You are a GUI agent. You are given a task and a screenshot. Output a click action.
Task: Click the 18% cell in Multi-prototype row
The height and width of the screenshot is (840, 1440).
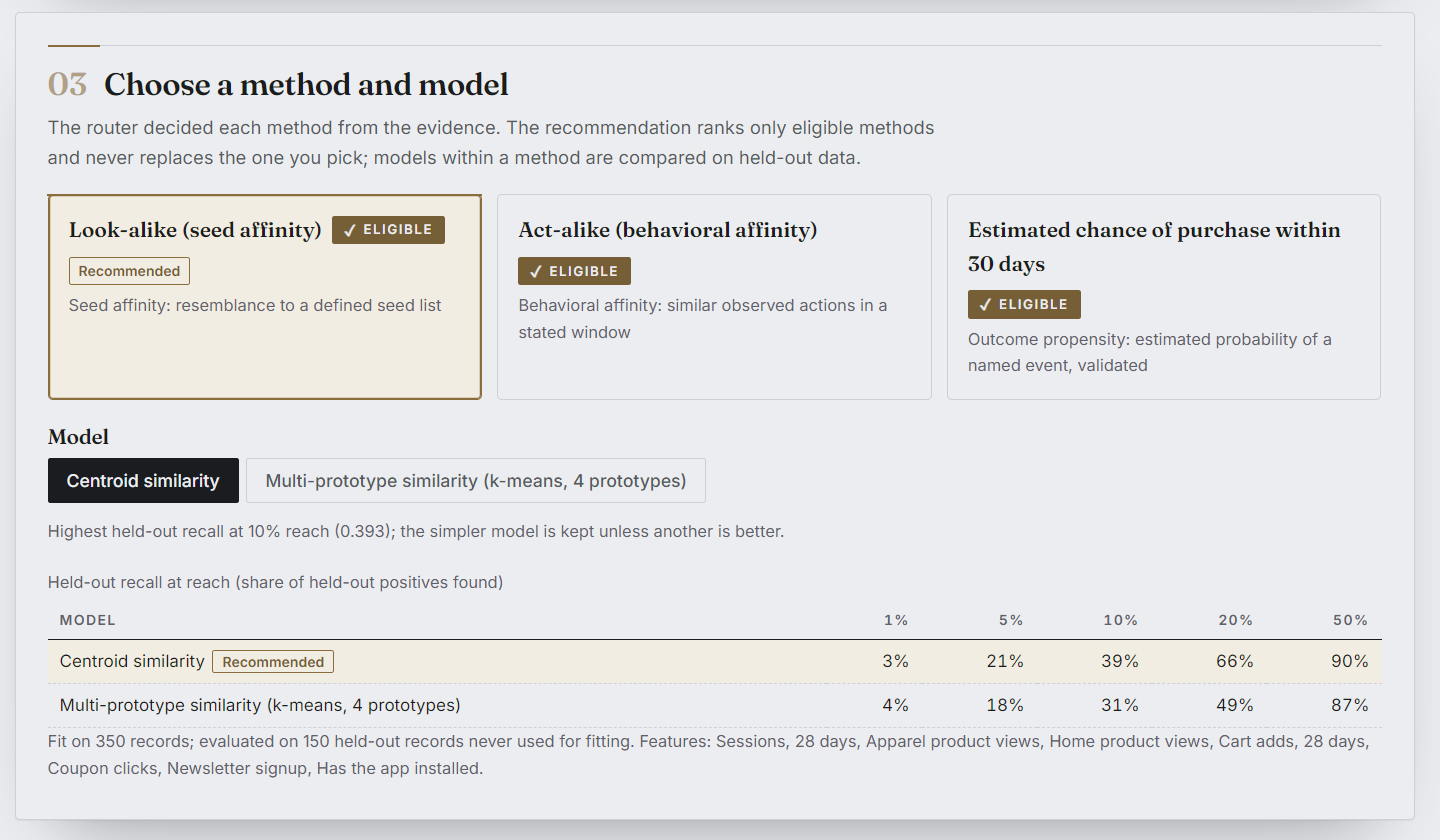[x=1007, y=705]
